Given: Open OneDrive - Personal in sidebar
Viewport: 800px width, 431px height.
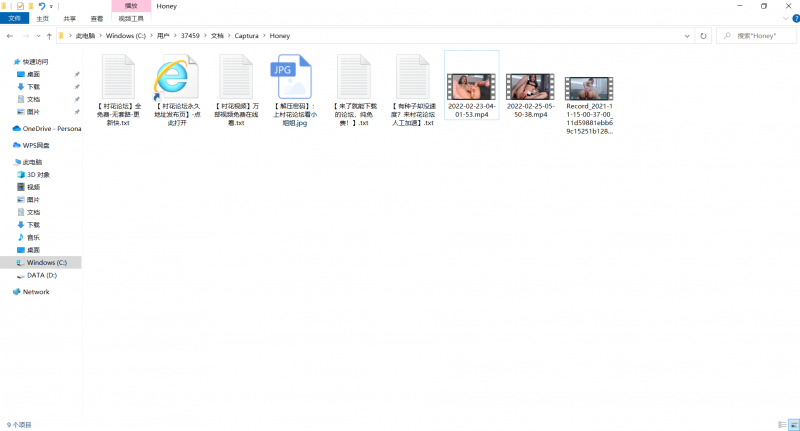Looking at the screenshot, I should (51, 128).
